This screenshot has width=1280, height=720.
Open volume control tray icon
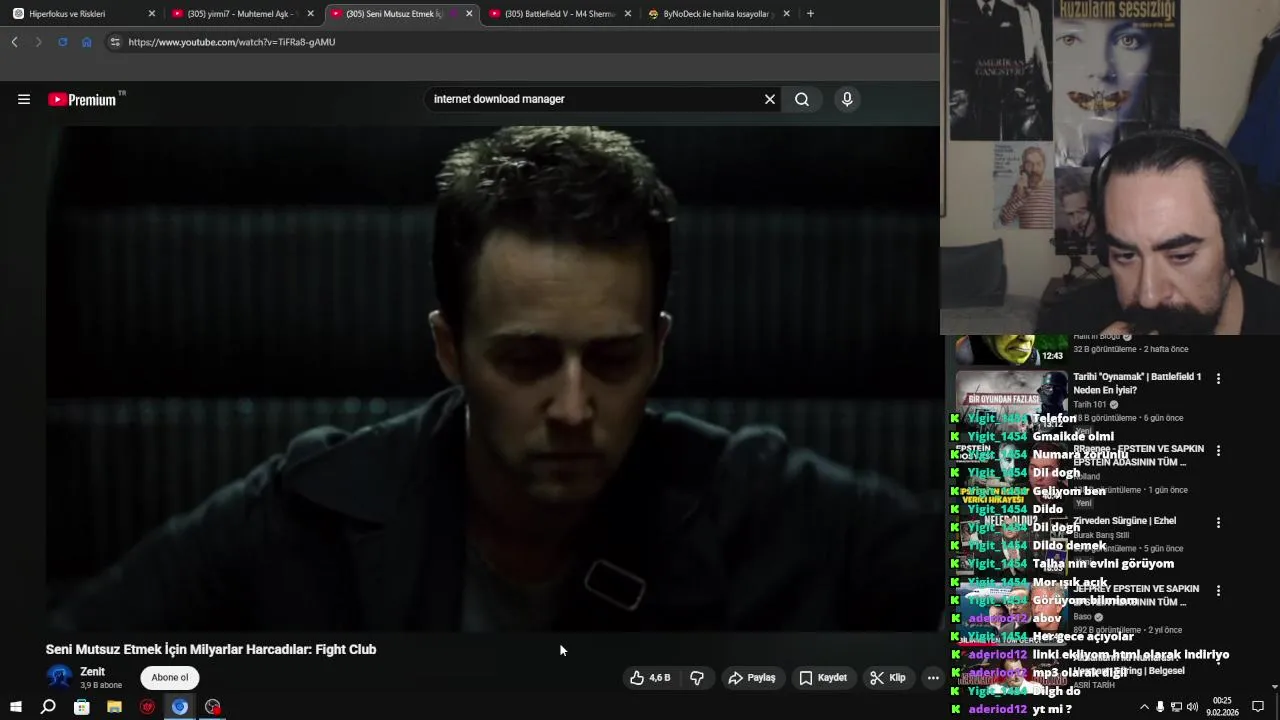pyautogui.click(x=1192, y=707)
